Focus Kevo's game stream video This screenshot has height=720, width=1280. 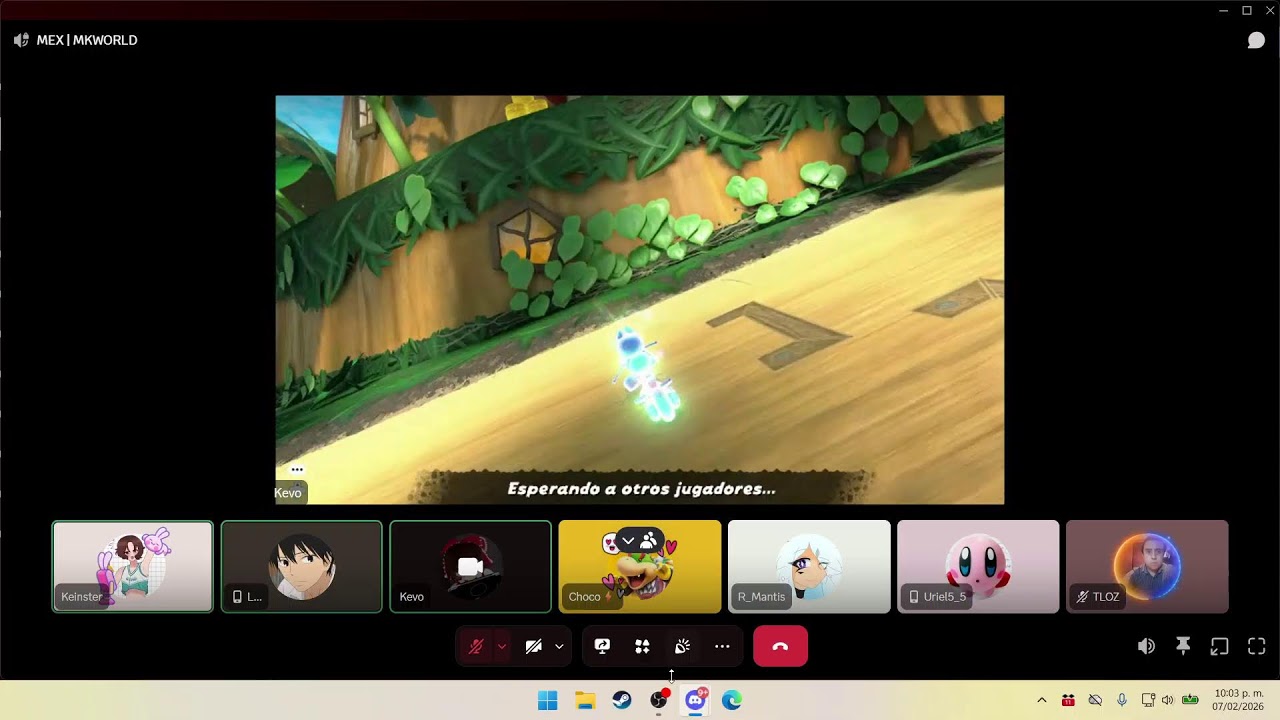tap(640, 300)
